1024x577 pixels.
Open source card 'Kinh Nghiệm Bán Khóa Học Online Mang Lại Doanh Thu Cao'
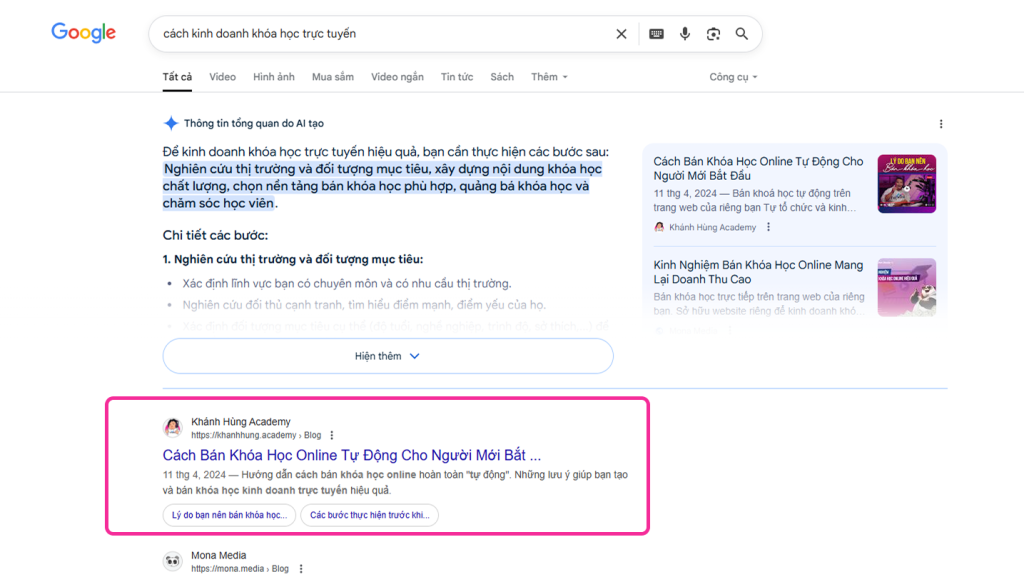point(758,272)
